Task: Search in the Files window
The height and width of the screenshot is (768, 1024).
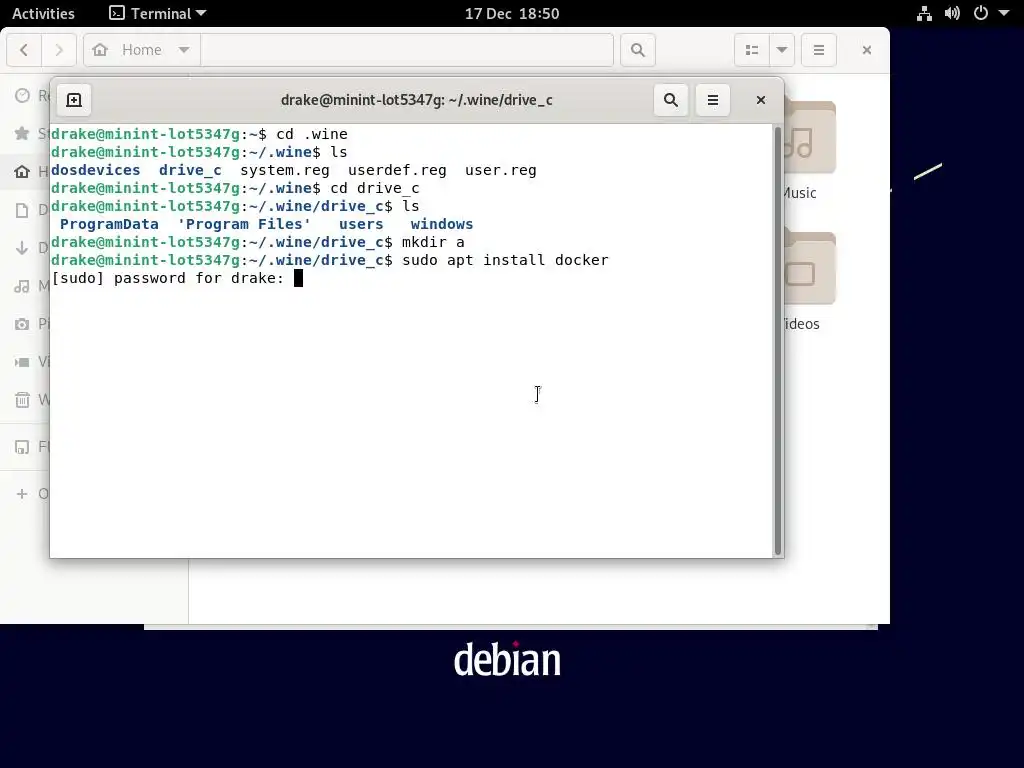Action: [x=637, y=50]
